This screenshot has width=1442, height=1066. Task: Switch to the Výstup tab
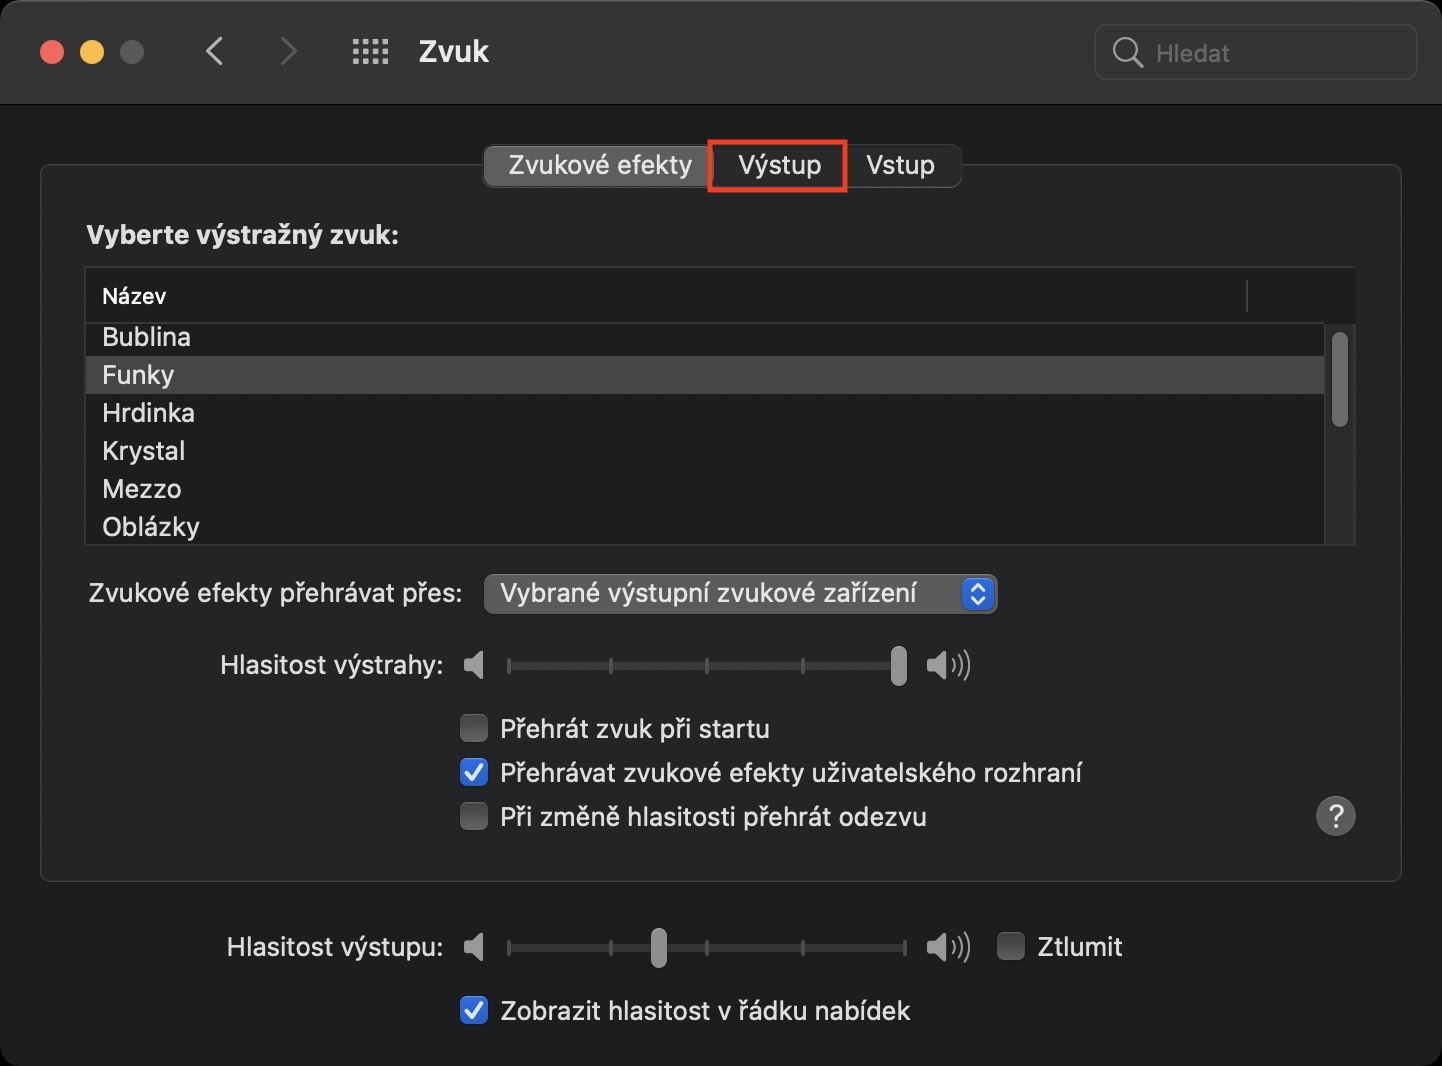coord(779,165)
